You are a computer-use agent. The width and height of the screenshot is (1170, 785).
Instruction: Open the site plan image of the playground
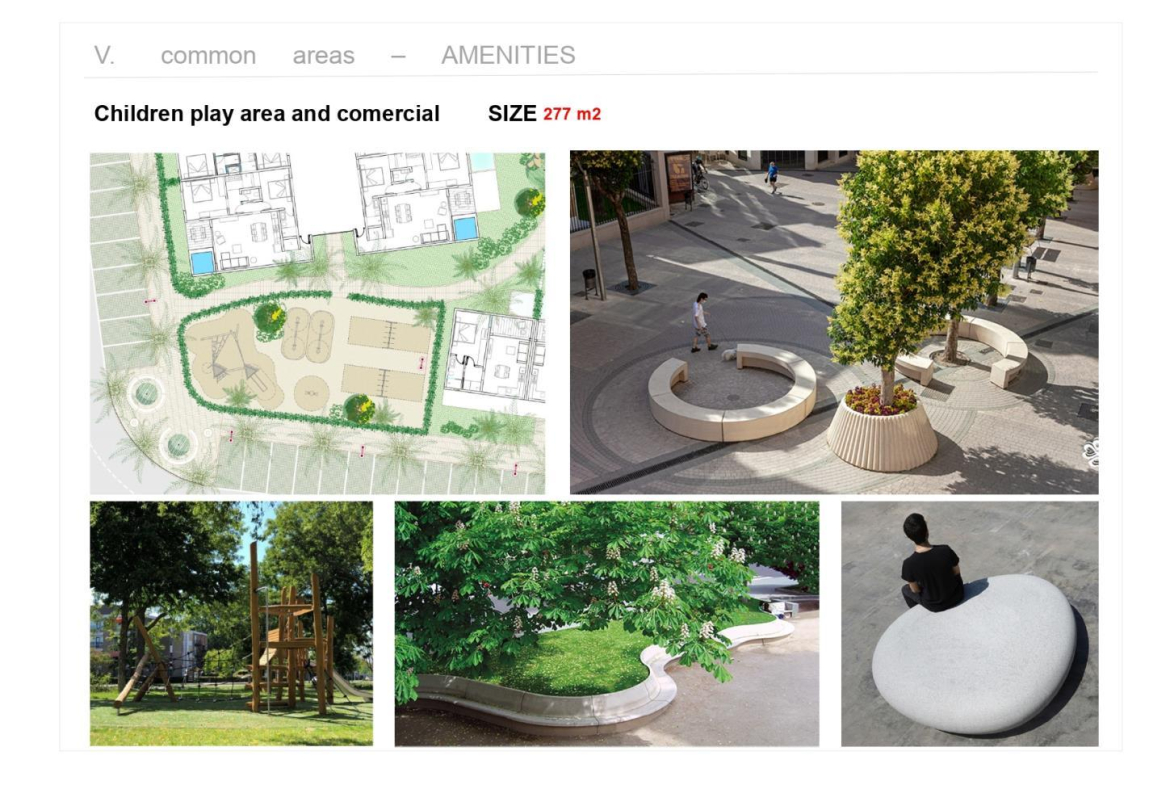tap(317, 322)
